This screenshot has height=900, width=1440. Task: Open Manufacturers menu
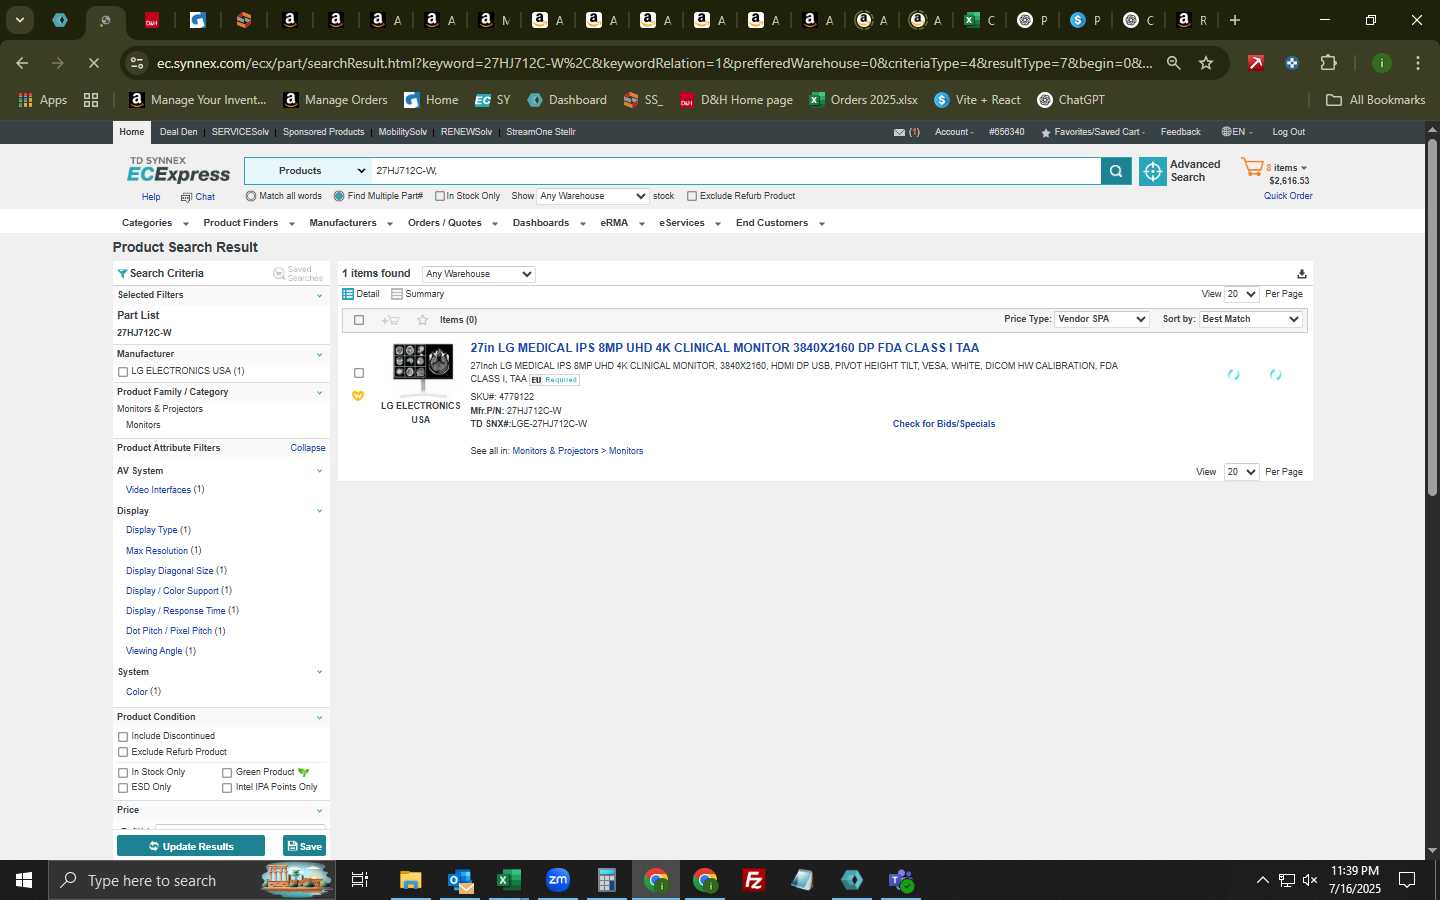click(351, 223)
